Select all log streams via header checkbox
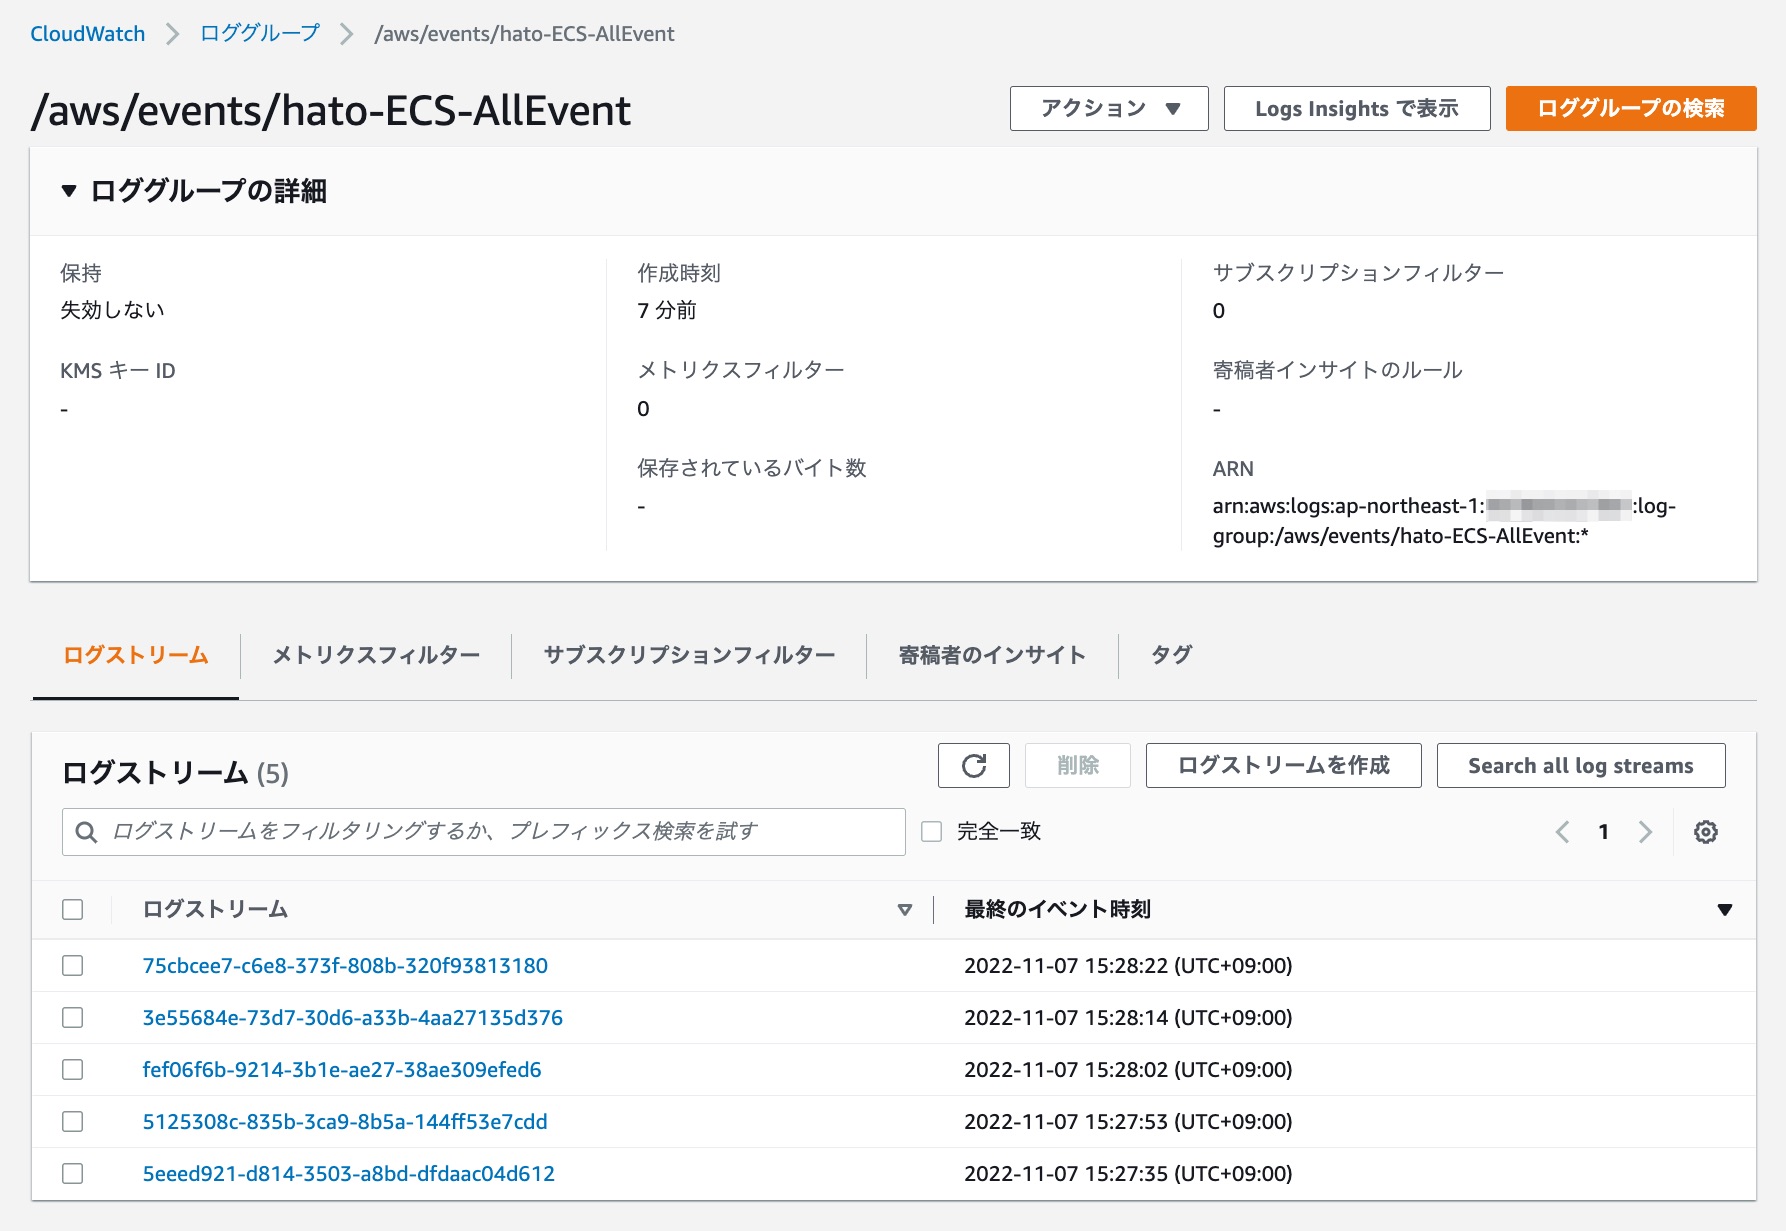This screenshot has height=1231, width=1786. 73,909
